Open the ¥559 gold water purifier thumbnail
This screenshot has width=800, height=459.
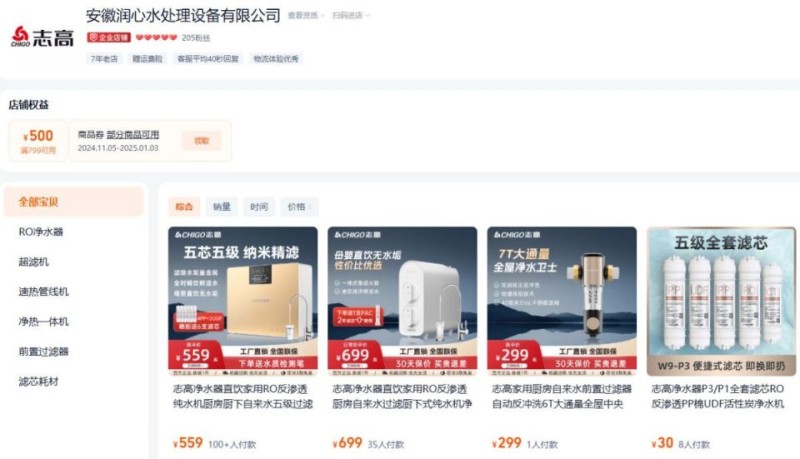click(243, 301)
